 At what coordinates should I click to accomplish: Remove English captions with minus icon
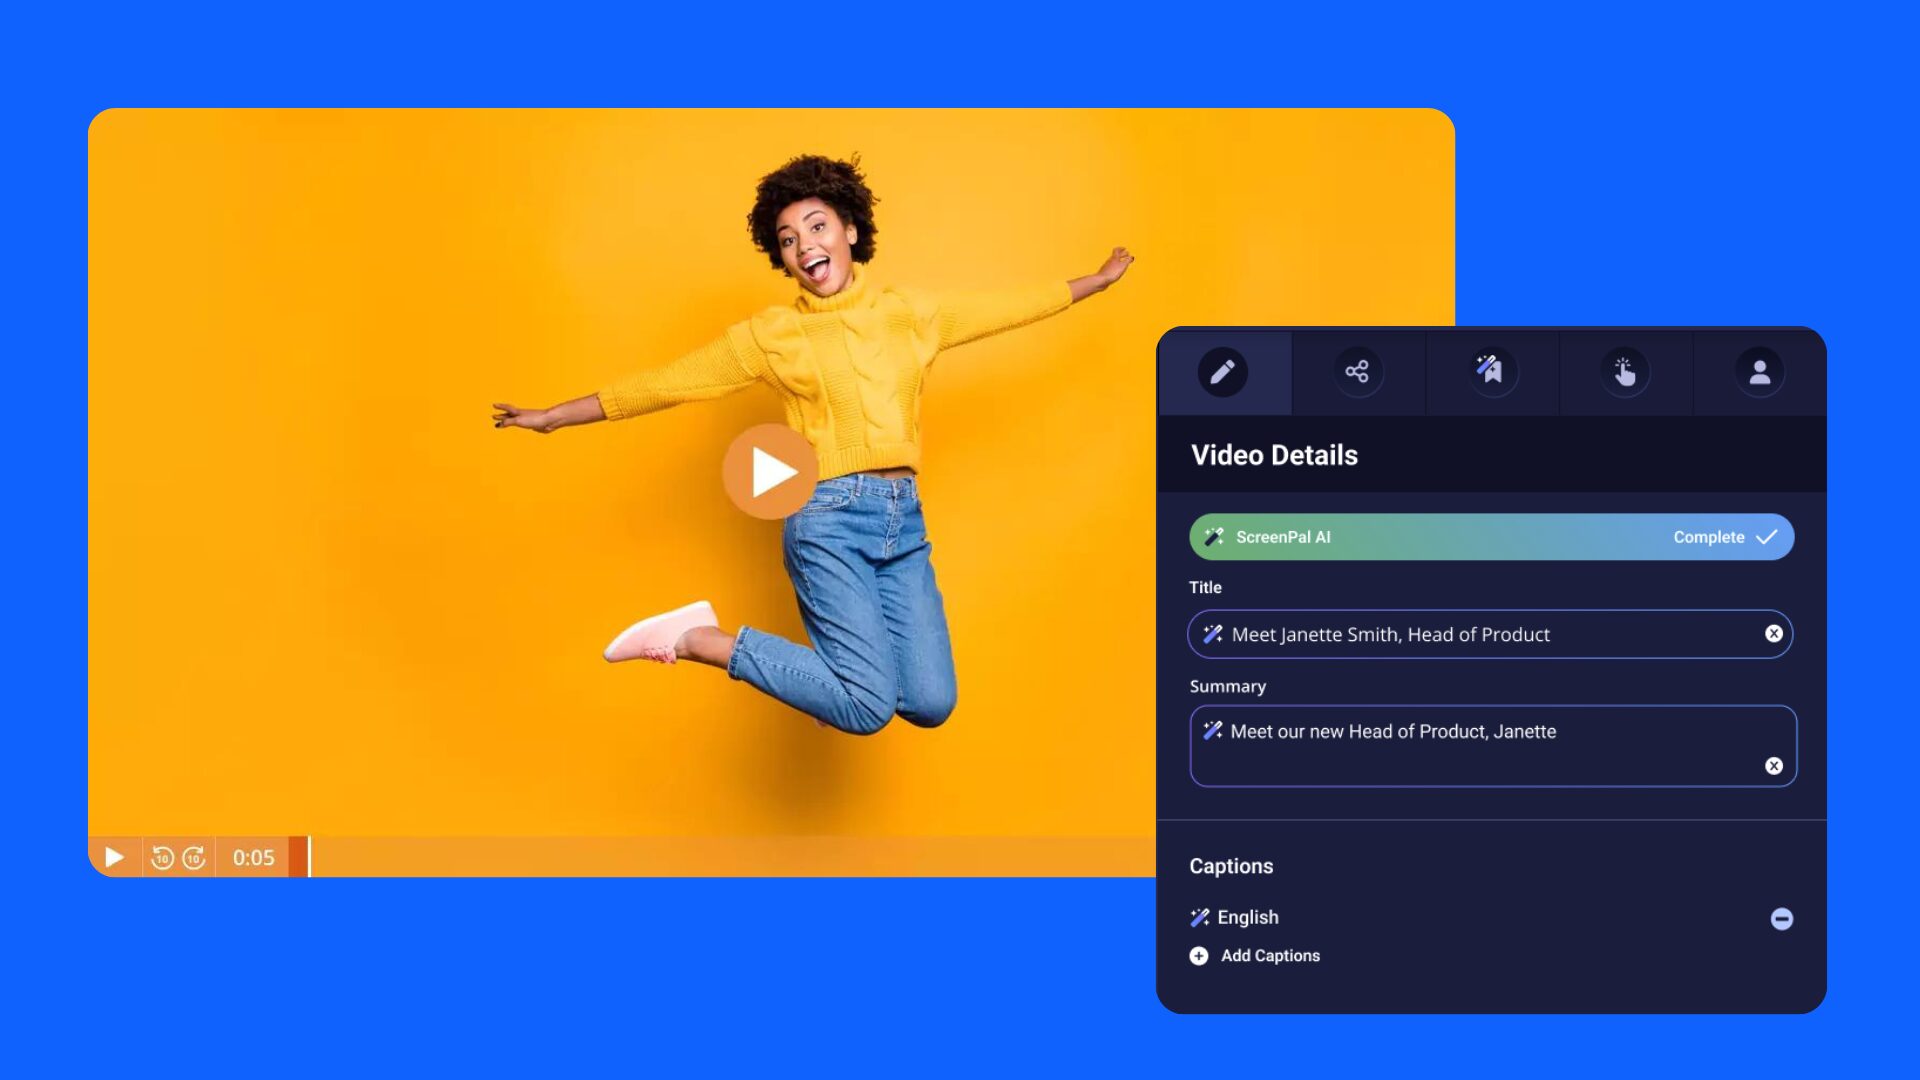coord(1781,919)
